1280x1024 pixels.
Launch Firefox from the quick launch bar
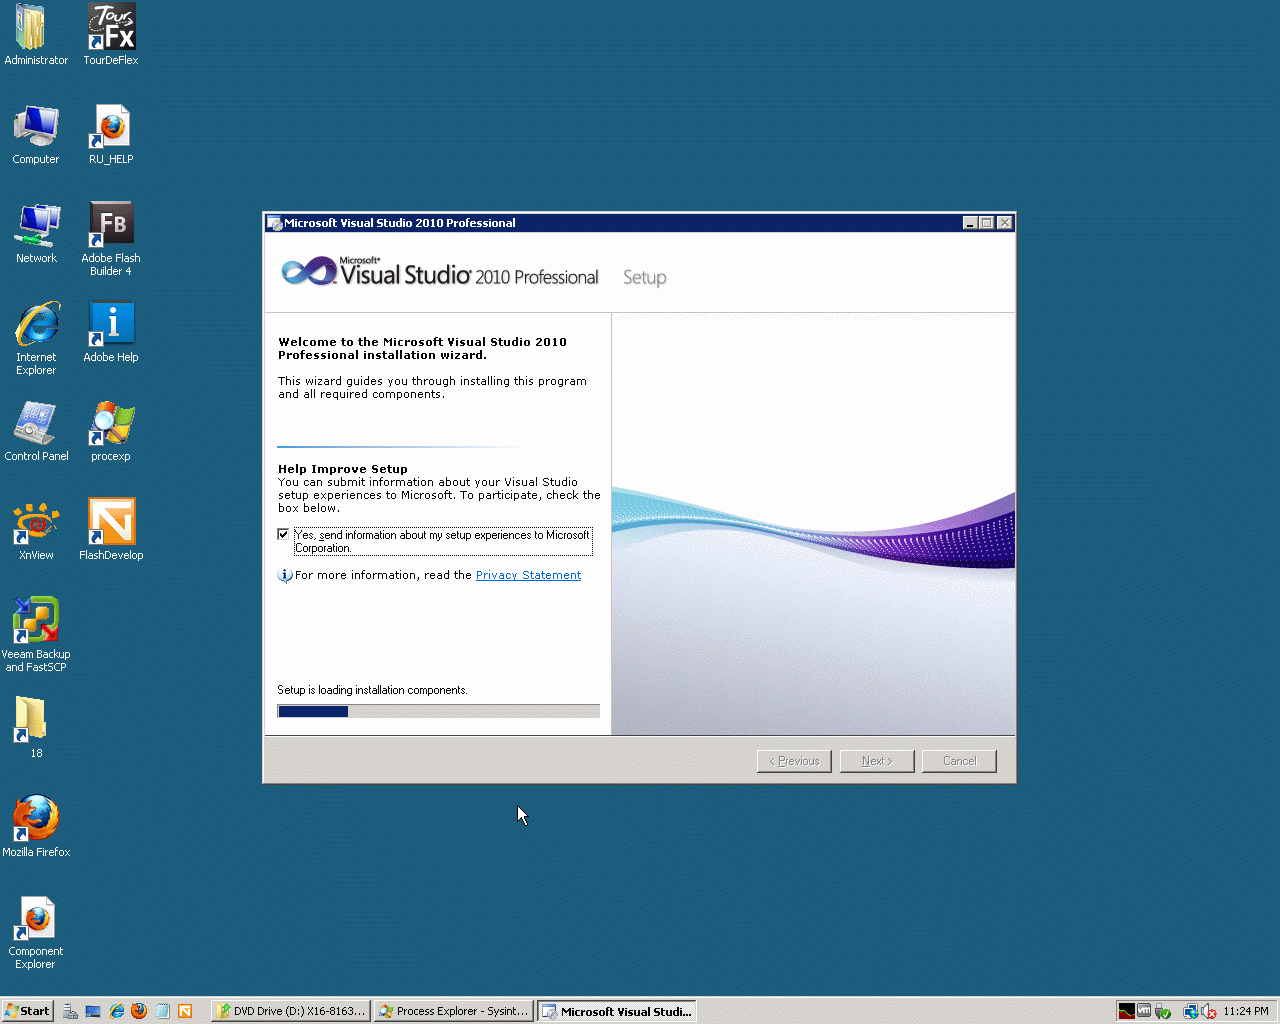(139, 1011)
